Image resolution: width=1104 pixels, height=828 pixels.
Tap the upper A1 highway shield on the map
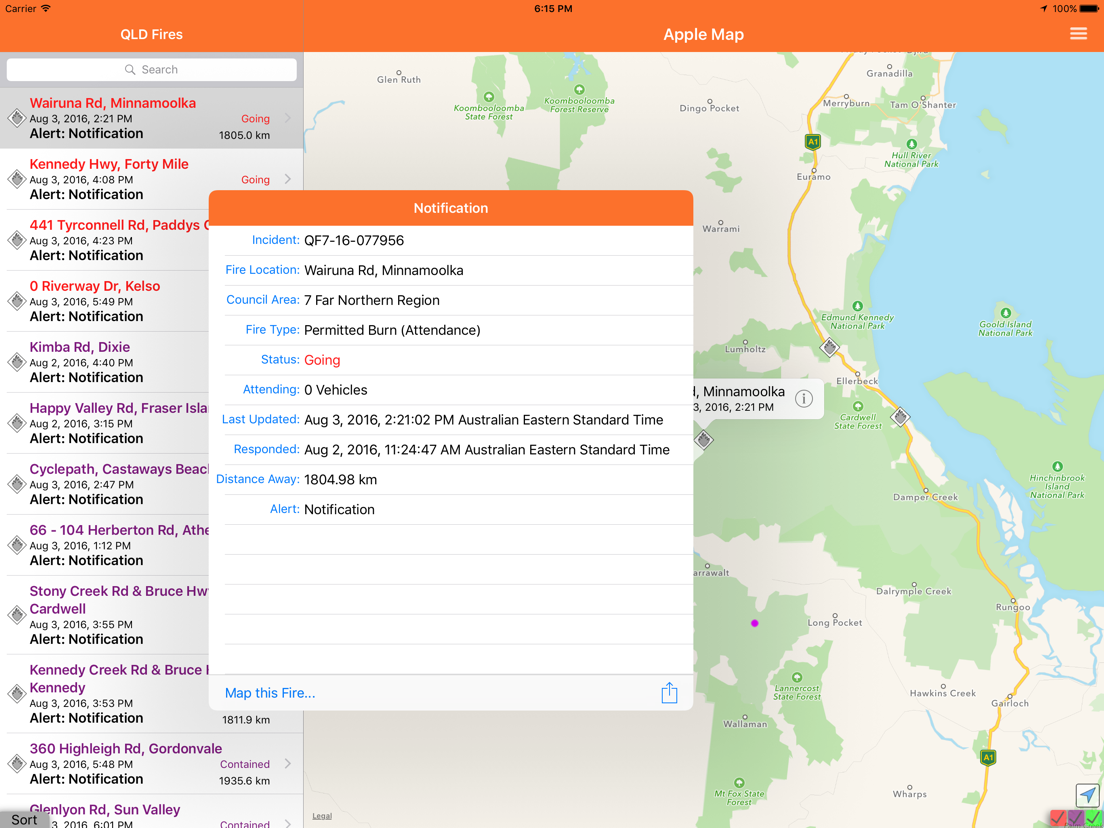(x=813, y=142)
